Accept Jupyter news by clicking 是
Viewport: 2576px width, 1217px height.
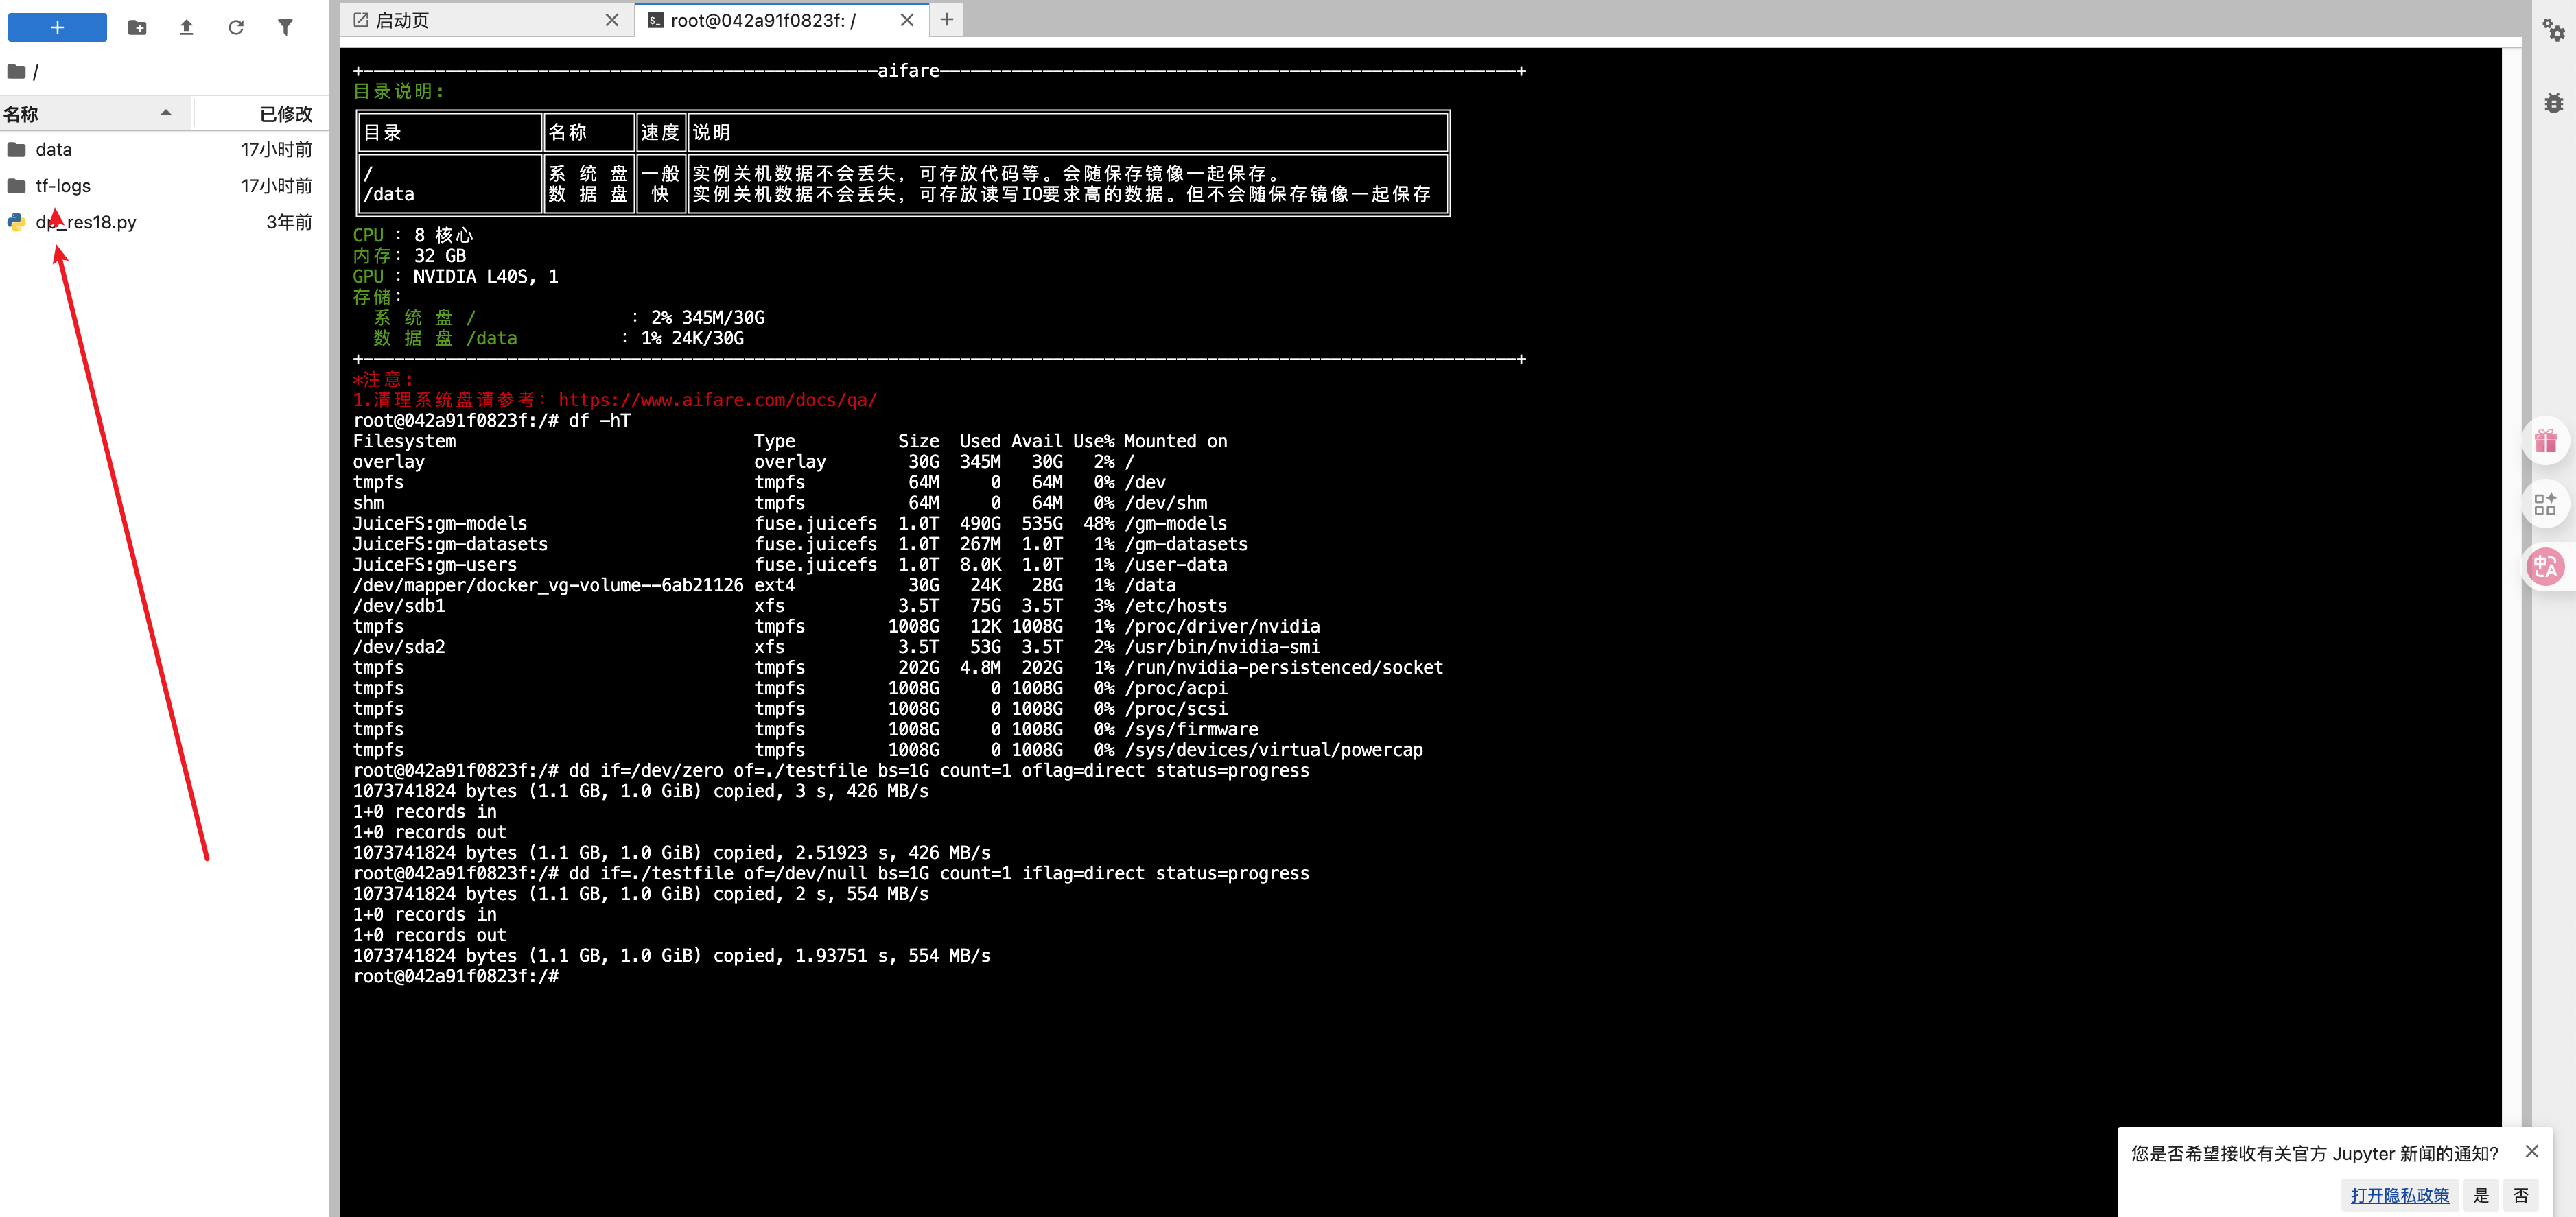[2480, 1195]
